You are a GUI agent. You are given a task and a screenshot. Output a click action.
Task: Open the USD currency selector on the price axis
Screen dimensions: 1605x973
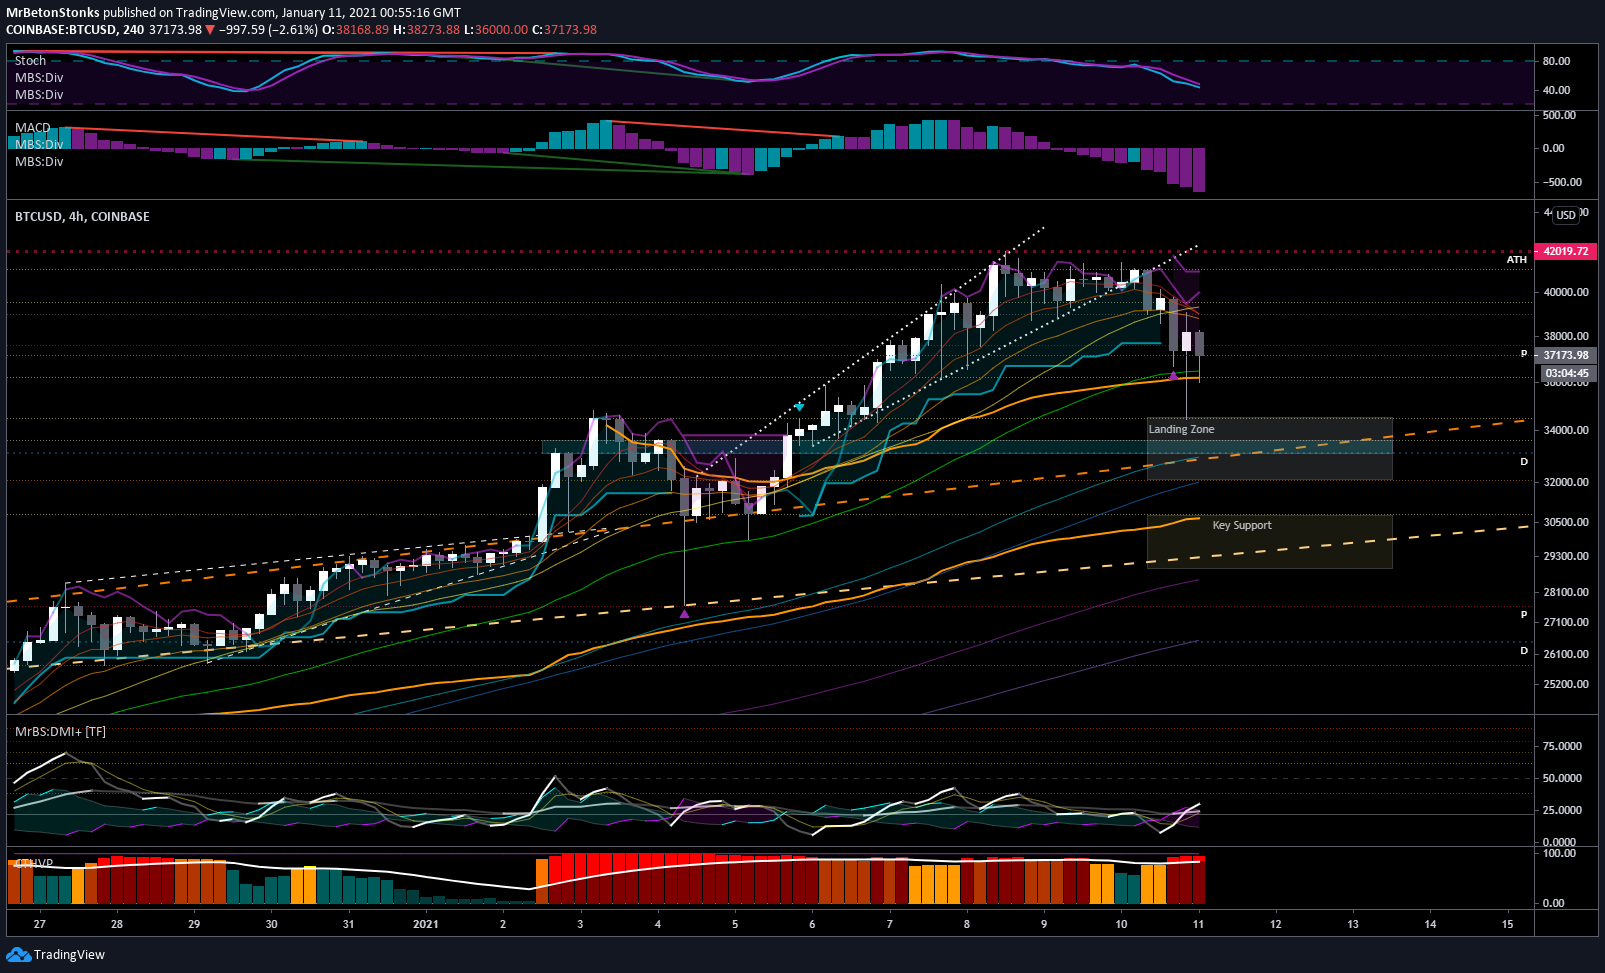[x=1566, y=215]
